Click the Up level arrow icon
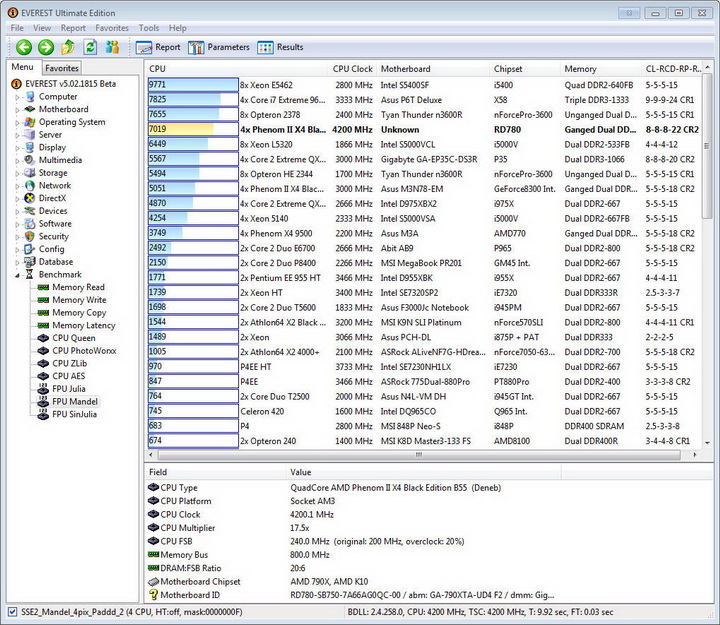Viewport: 720px width, 625px height. click(x=68, y=47)
